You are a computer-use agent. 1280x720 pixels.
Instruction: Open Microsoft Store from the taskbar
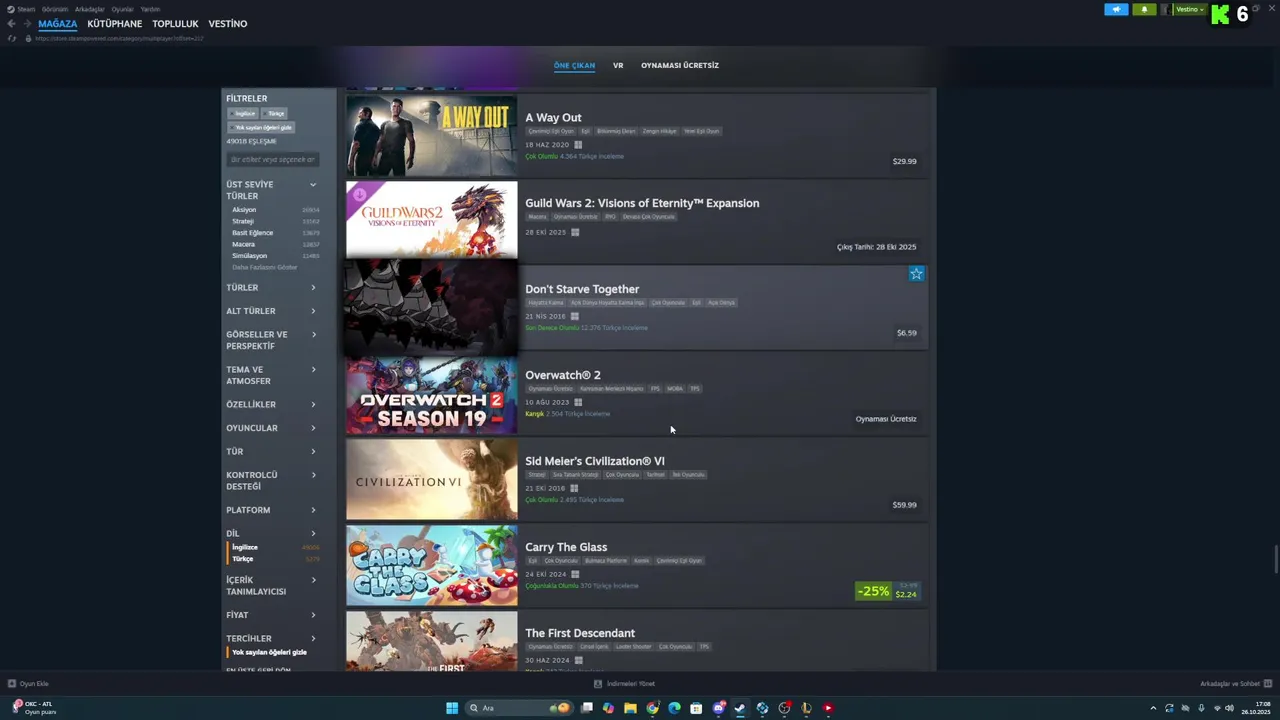click(x=696, y=708)
